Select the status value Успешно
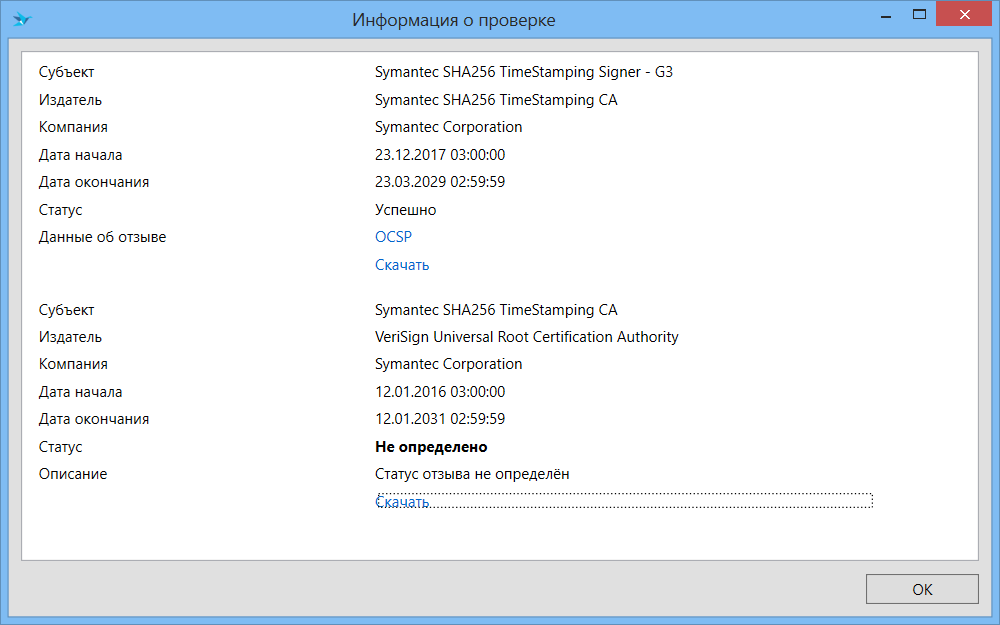The width and height of the screenshot is (1000, 625). (x=406, y=210)
